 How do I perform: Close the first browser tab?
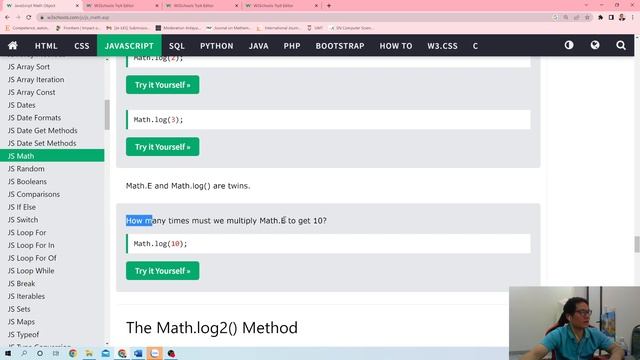pos(78,6)
